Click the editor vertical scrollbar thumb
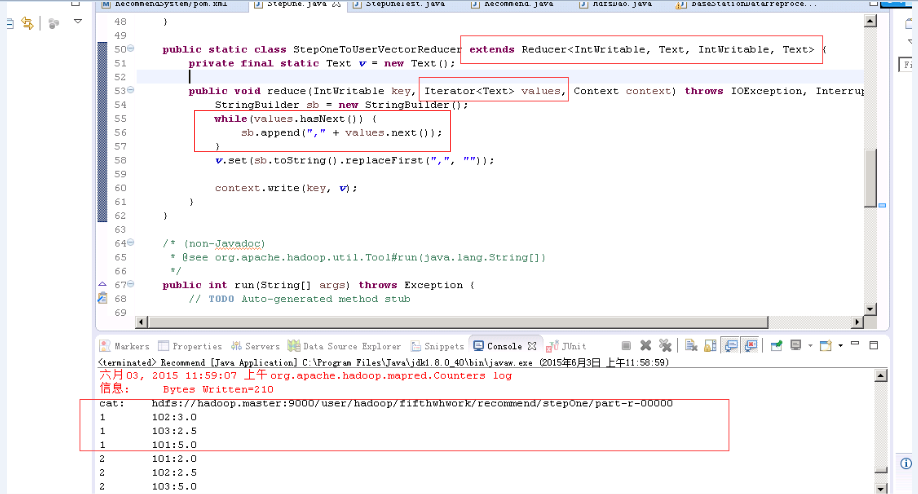 tap(870, 178)
